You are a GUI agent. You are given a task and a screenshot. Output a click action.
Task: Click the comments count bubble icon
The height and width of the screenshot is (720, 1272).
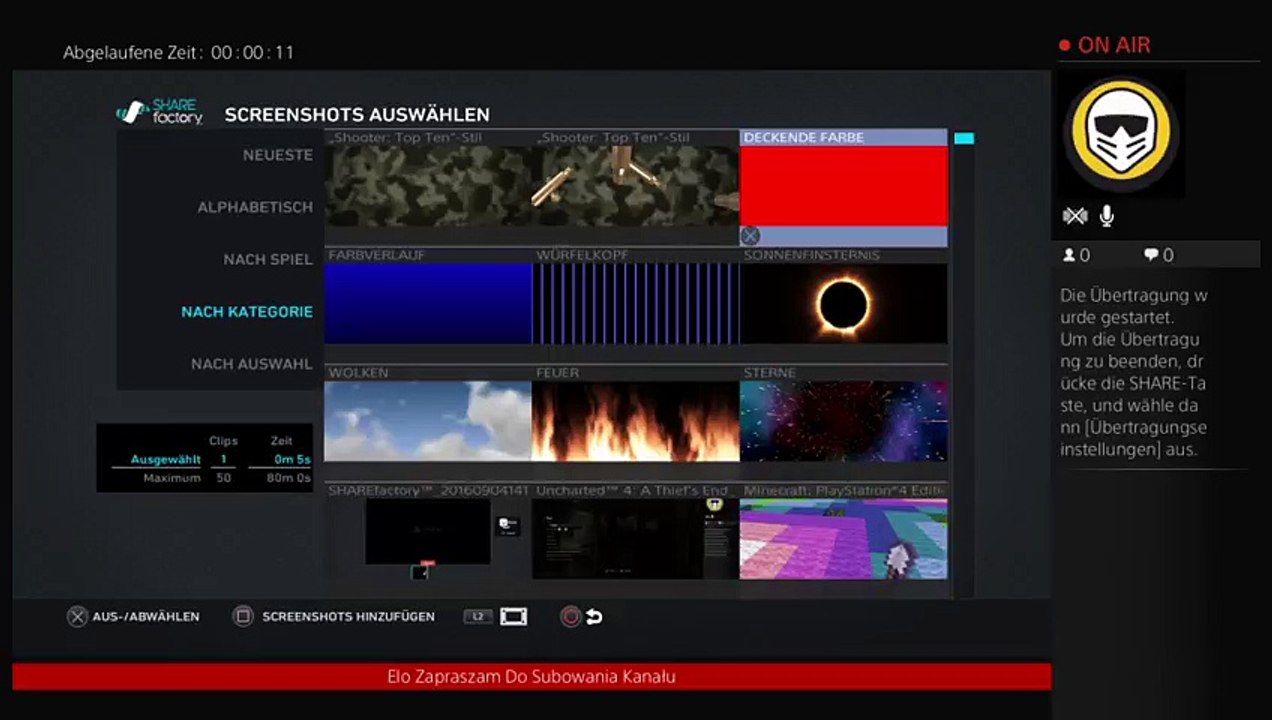tap(1151, 256)
